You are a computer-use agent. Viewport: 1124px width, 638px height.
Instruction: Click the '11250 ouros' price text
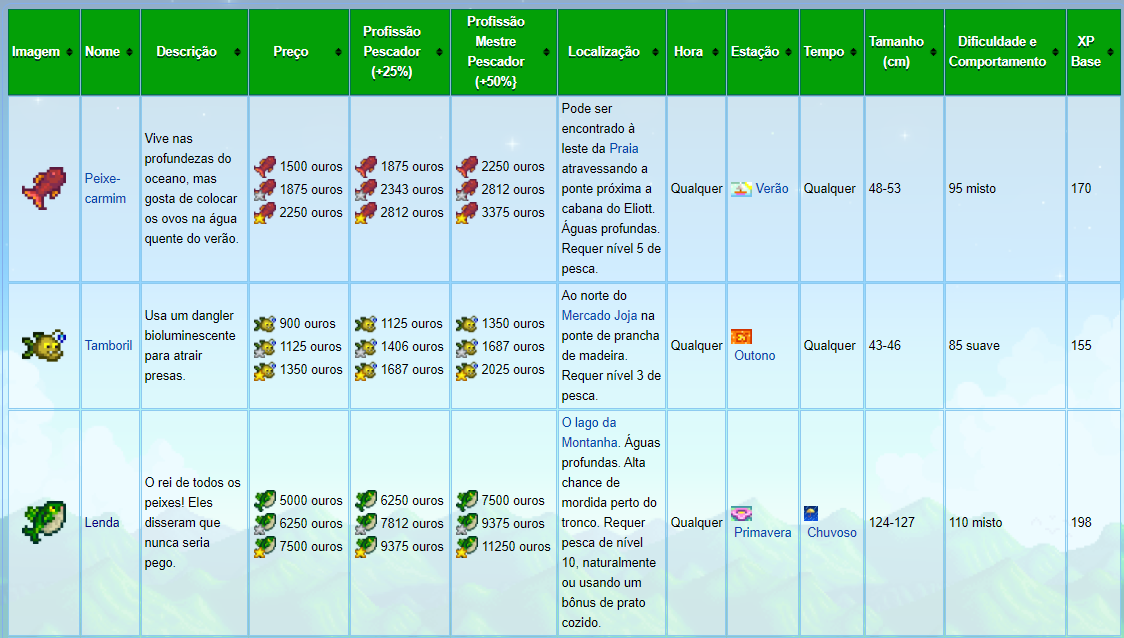point(516,546)
